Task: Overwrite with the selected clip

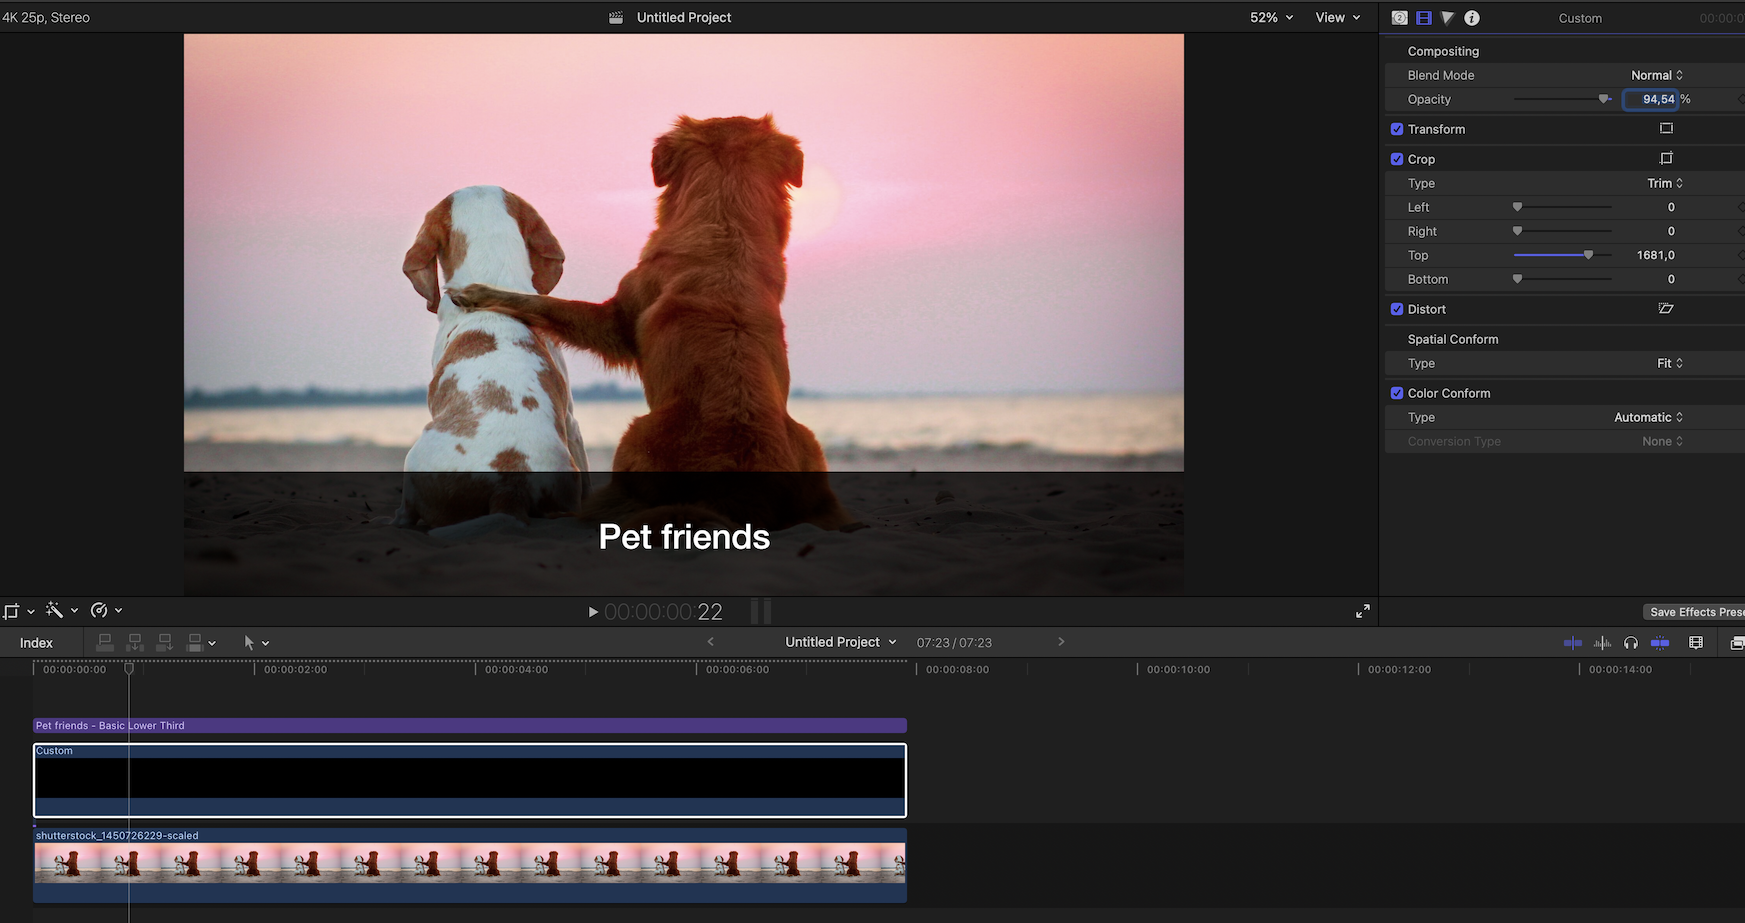Action: (195, 642)
